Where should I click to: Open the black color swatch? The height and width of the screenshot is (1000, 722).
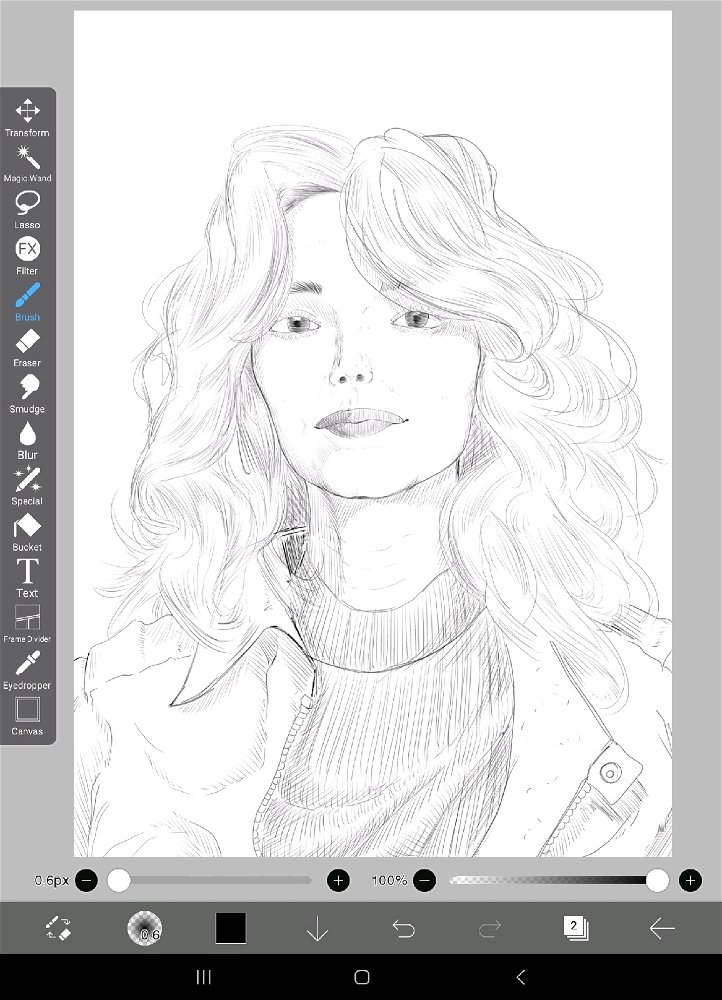230,928
